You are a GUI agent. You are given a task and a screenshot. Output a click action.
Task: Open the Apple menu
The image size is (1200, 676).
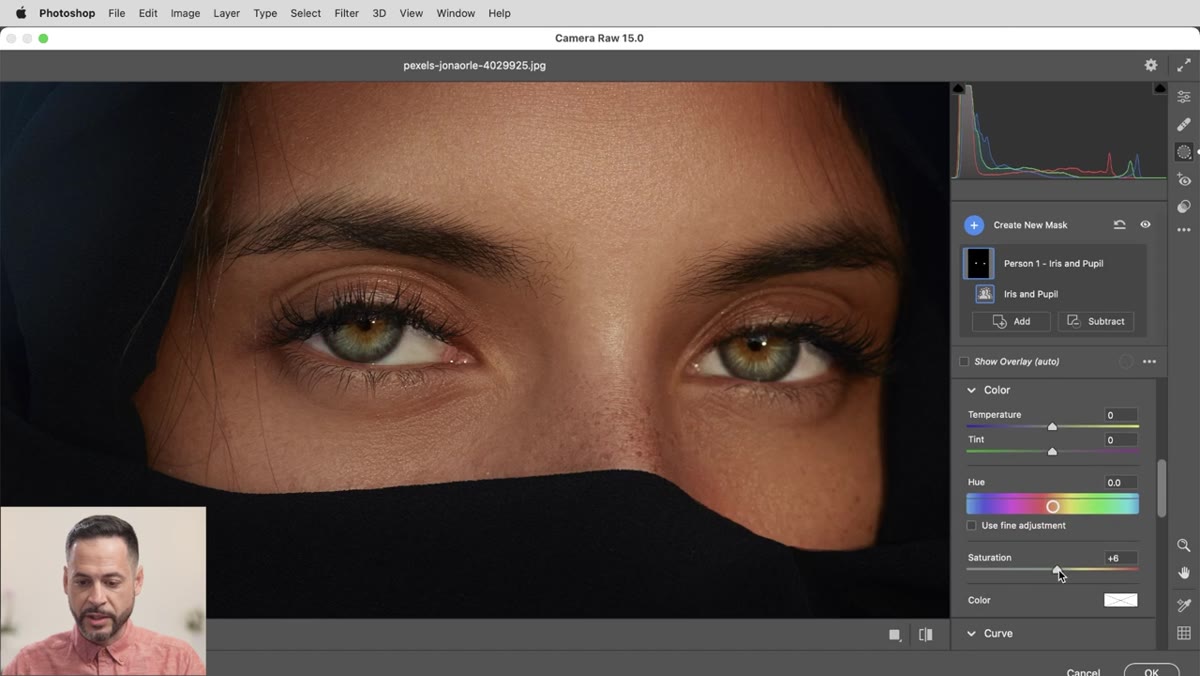pos(20,13)
